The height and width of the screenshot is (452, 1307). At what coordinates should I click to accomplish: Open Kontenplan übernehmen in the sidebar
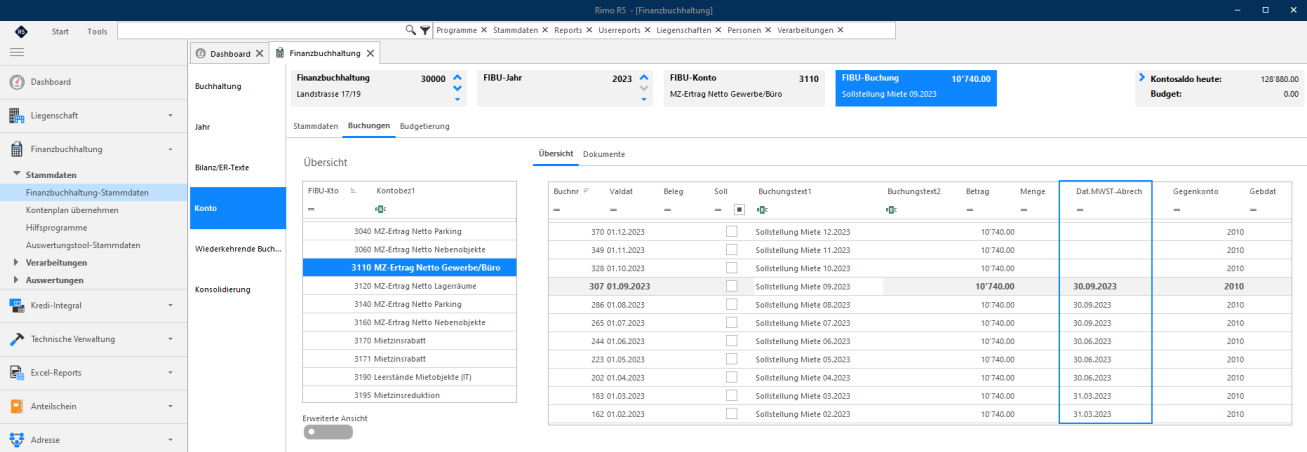coord(72,210)
